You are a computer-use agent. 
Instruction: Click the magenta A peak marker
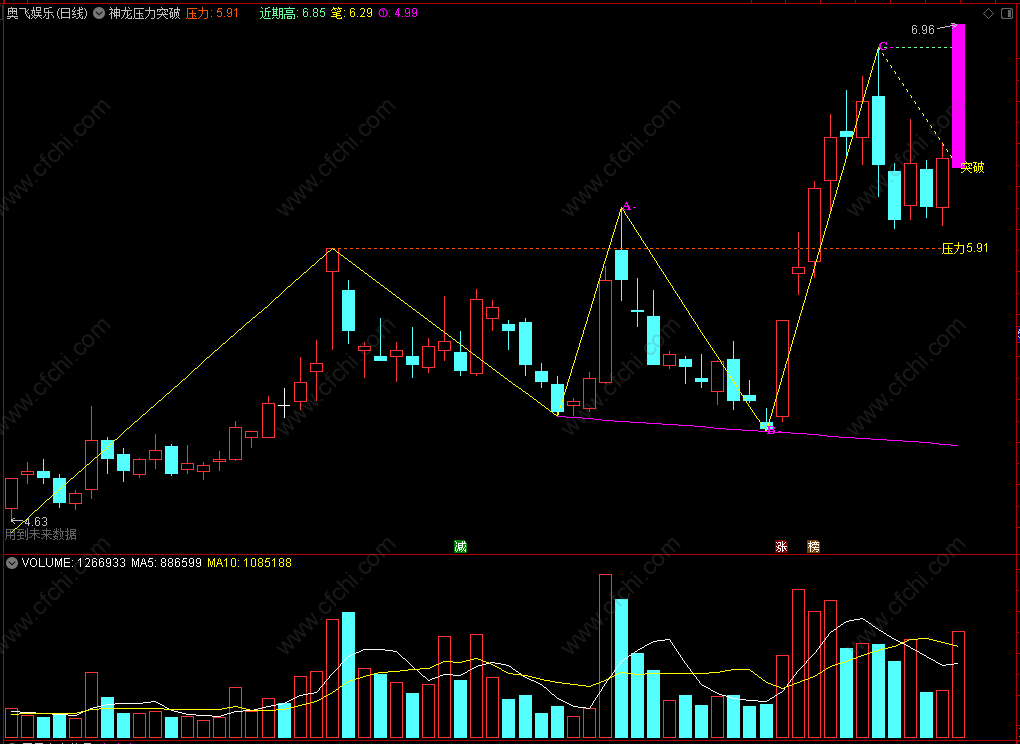coord(626,207)
